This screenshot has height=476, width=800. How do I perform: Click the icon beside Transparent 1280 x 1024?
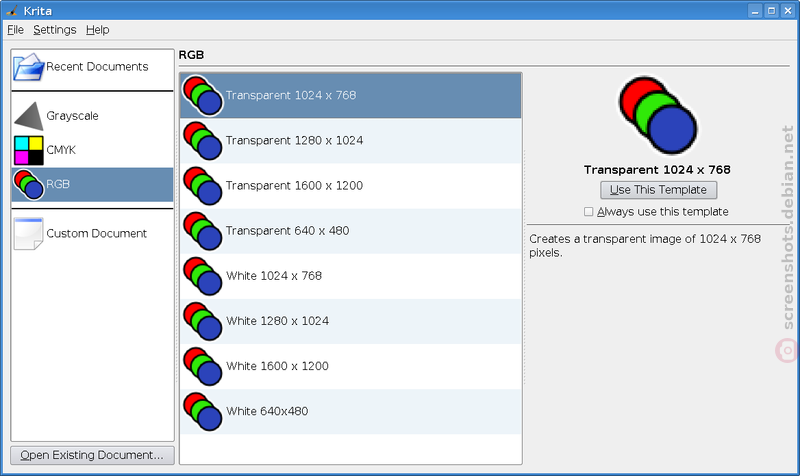(203, 141)
